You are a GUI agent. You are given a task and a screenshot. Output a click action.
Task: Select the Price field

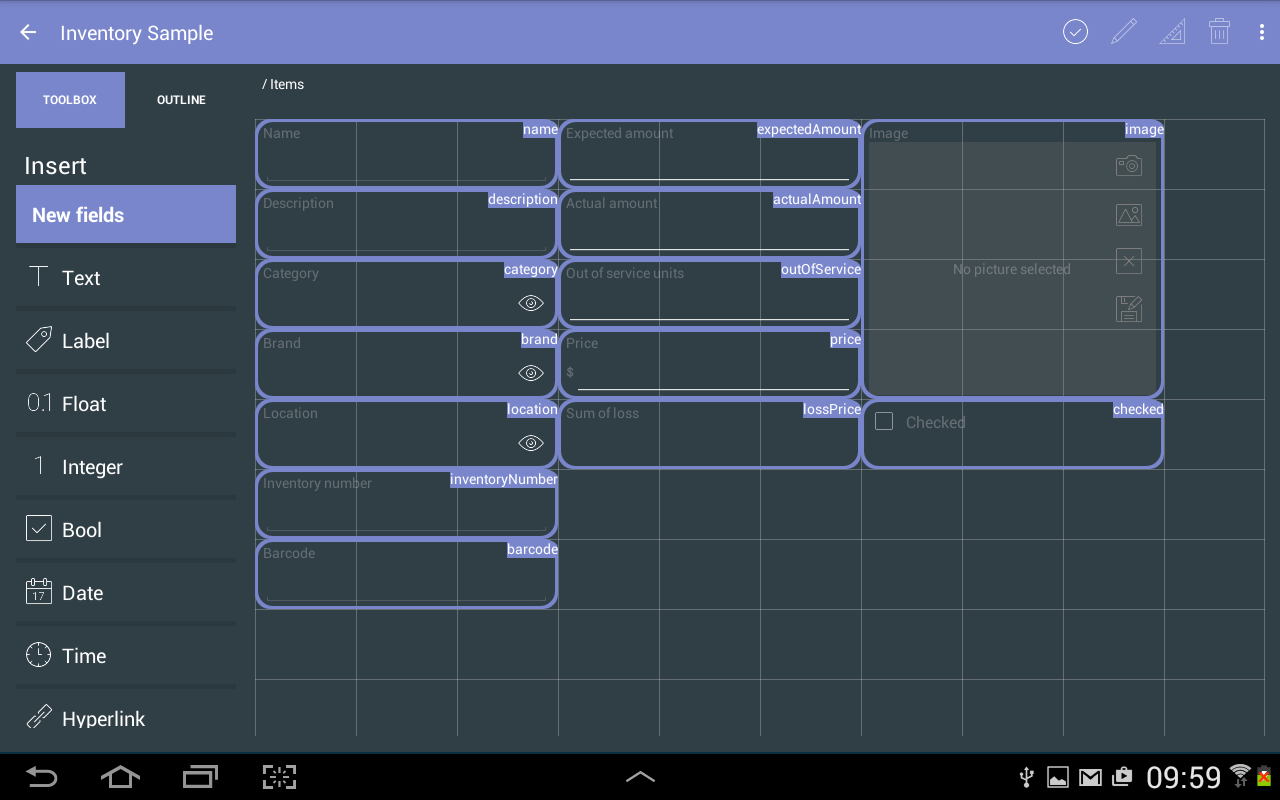pyautogui.click(x=710, y=364)
